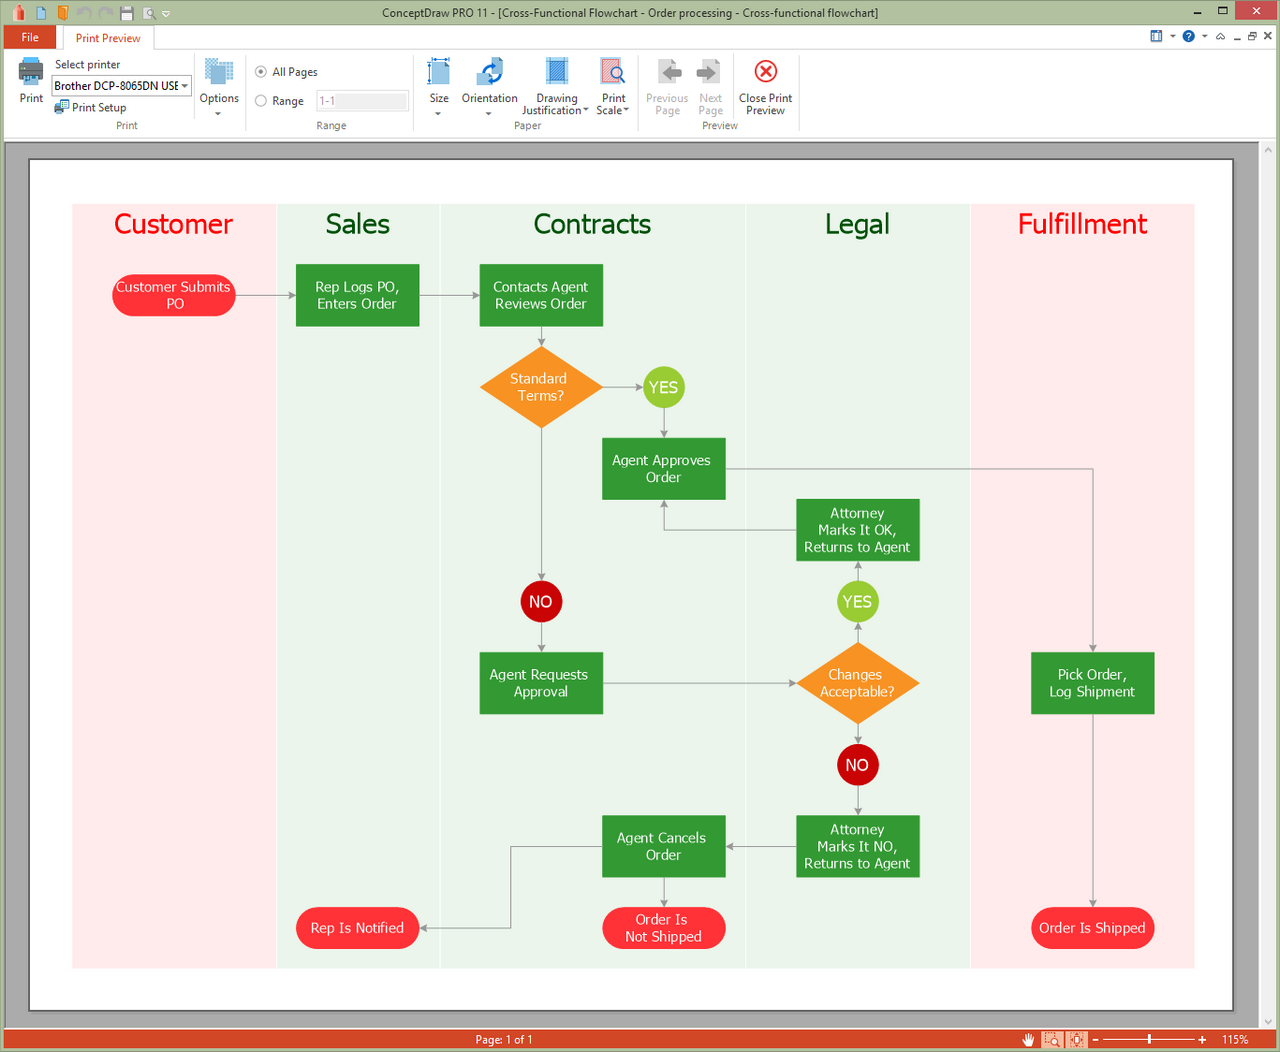Open the Print Scale dropdown
This screenshot has height=1052, width=1280.
(x=613, y=86)
